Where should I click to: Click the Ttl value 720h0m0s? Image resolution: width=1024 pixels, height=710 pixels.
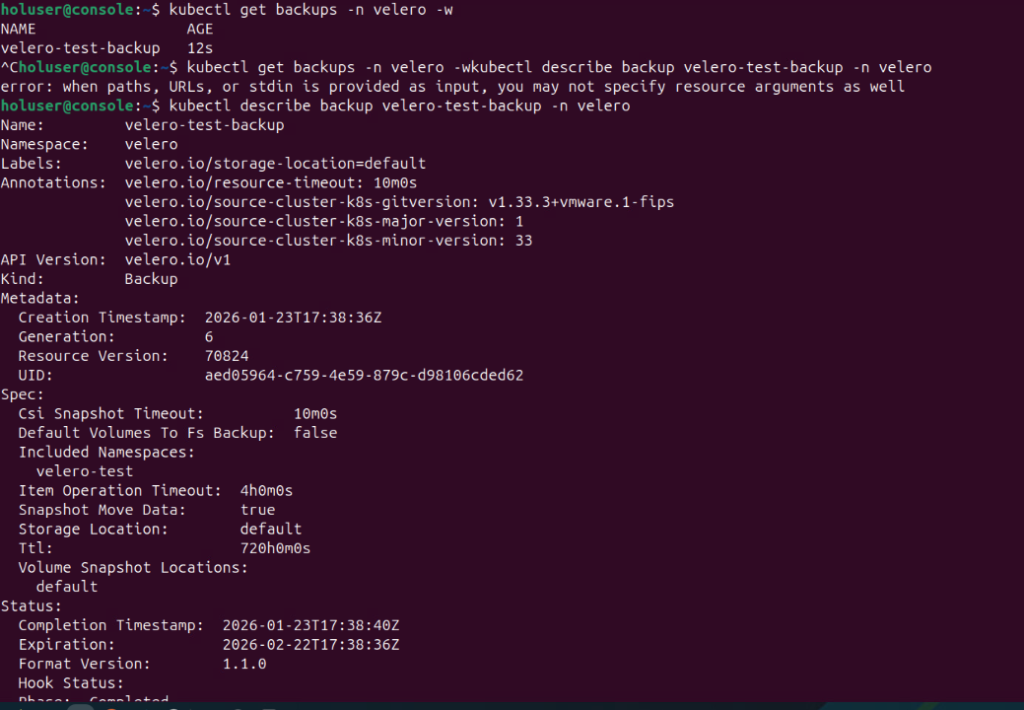(275, 548)
